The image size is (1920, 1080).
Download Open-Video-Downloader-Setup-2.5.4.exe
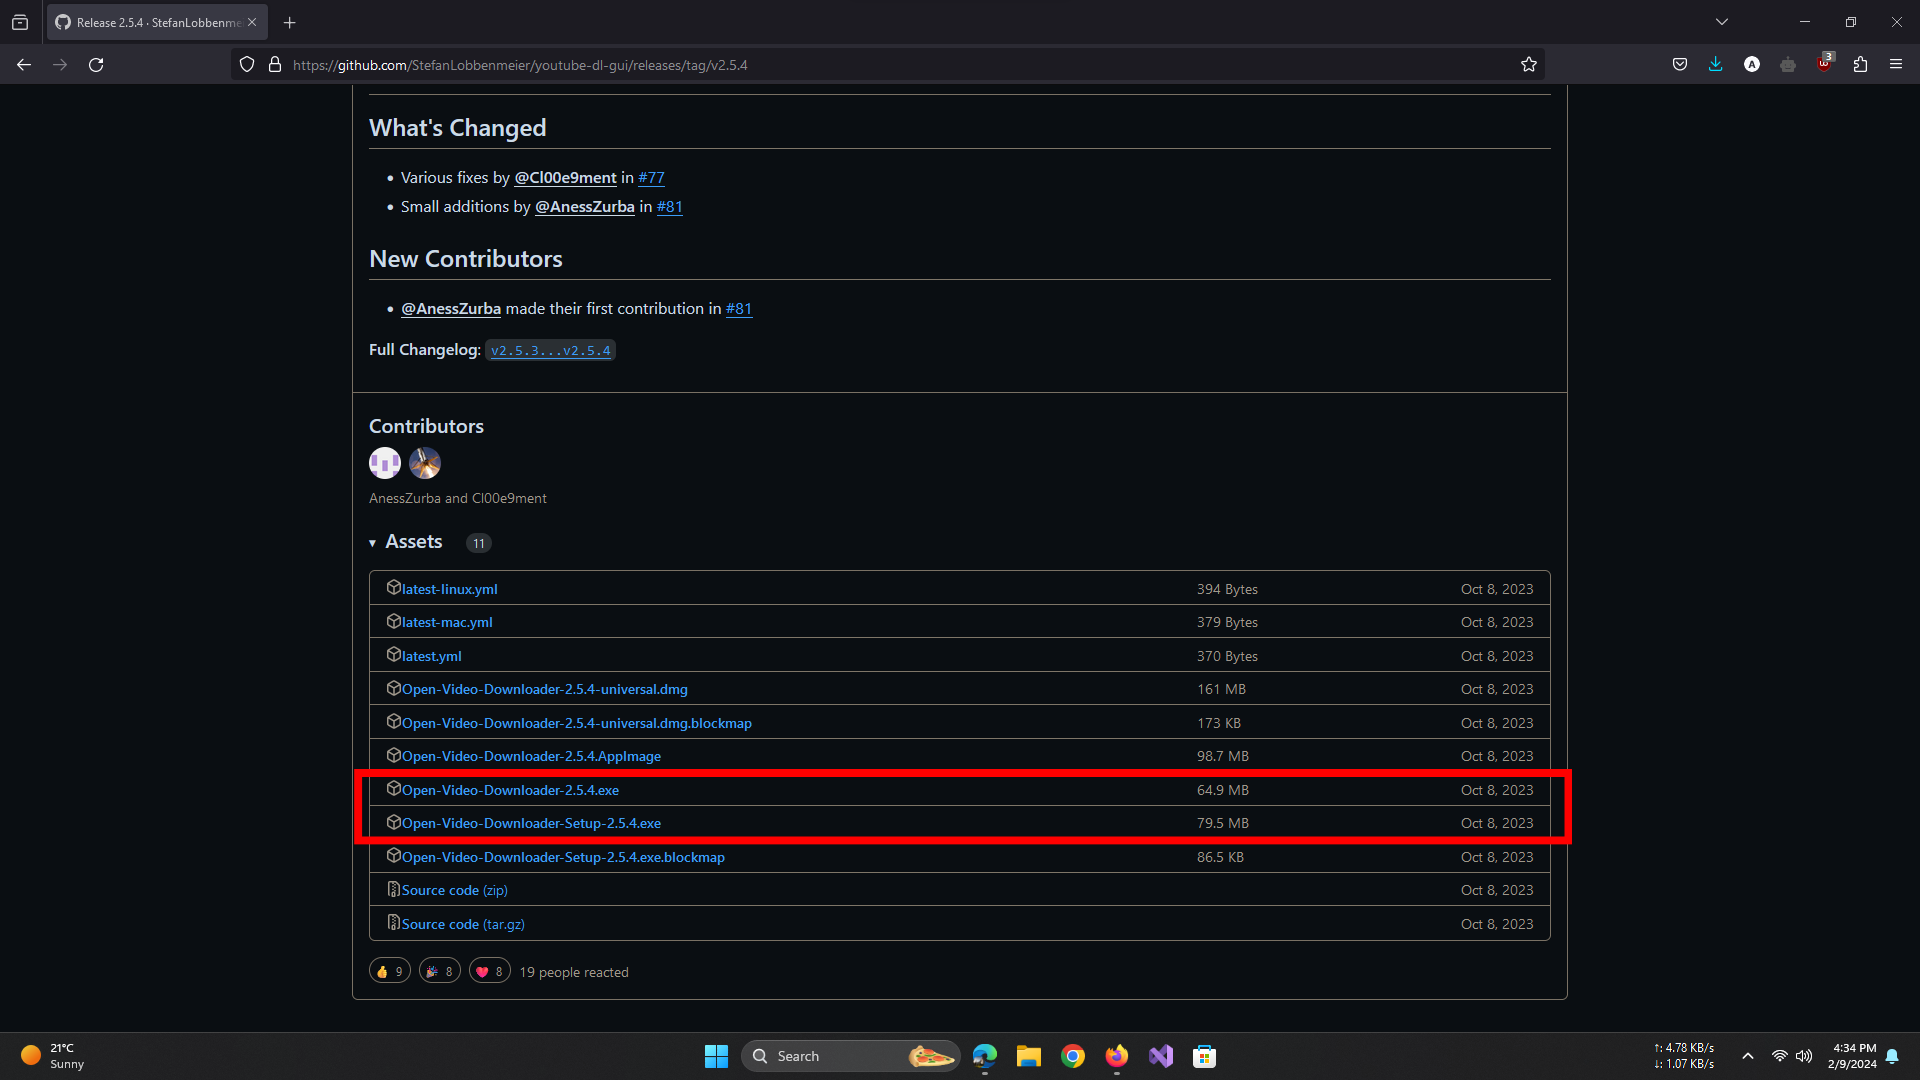[531, 823]
